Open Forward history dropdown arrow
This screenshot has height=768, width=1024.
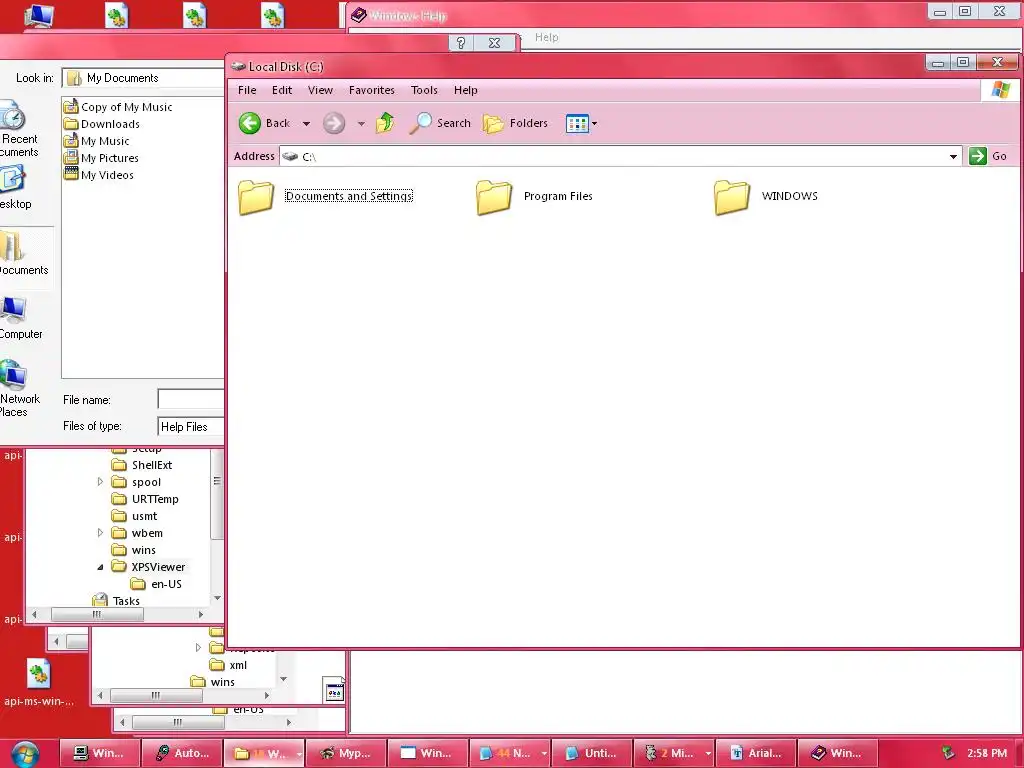click(x=360, y=123)
